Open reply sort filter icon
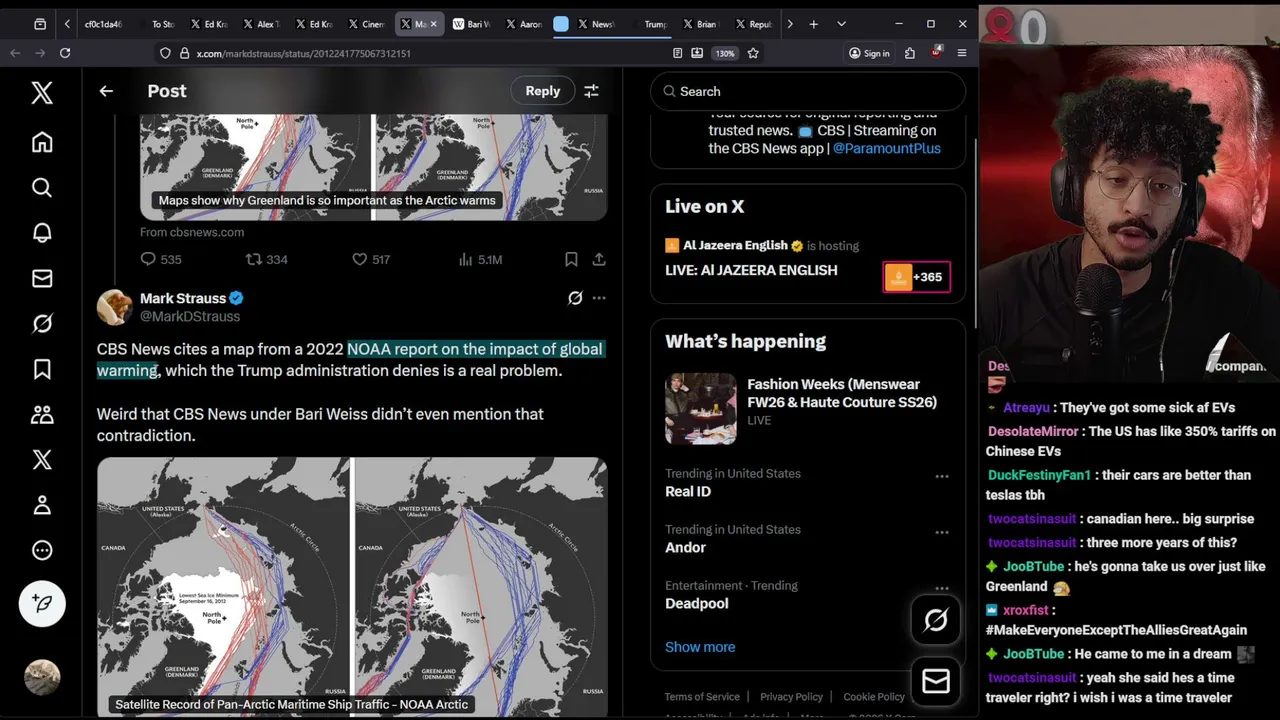1280x720 pixels. click(x=591, y=91)
